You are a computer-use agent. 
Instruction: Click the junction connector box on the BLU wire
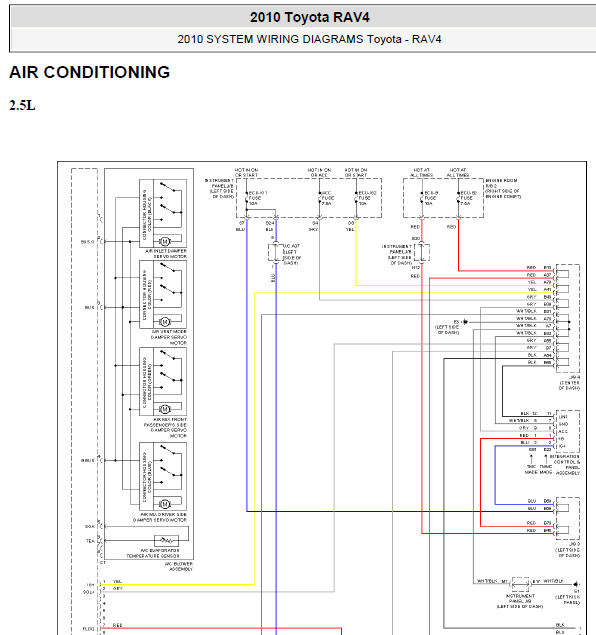[276, 253]
